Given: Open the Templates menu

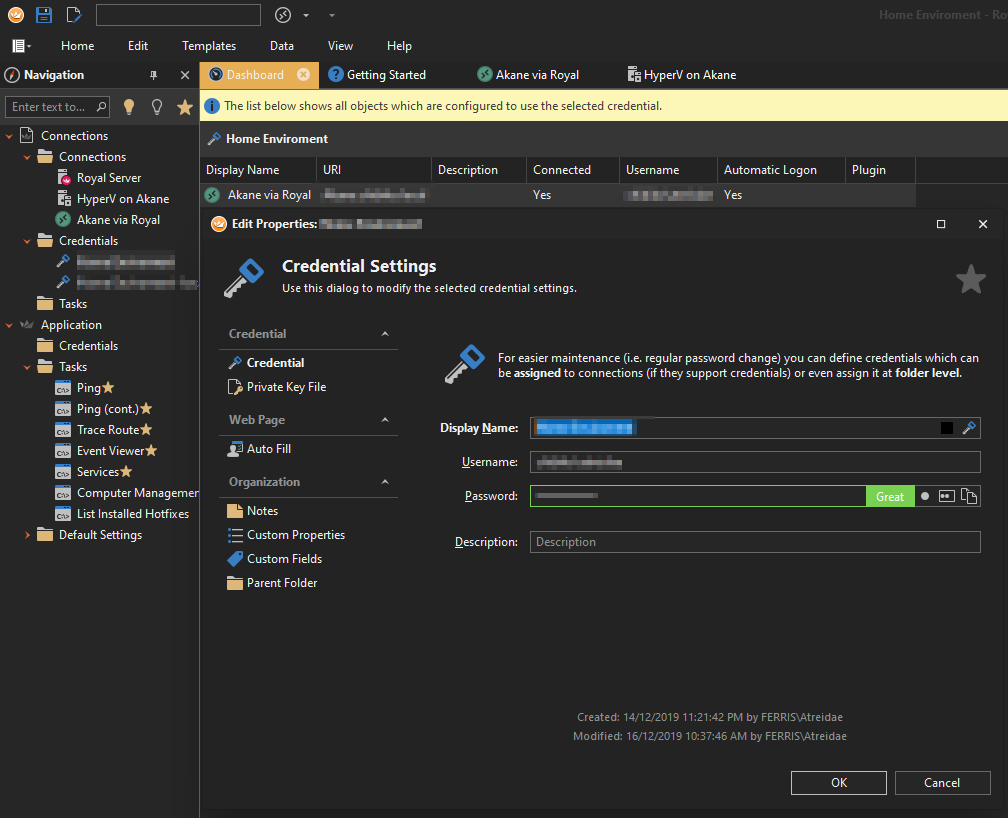Looking at the screenshot, I should (209, 46).
